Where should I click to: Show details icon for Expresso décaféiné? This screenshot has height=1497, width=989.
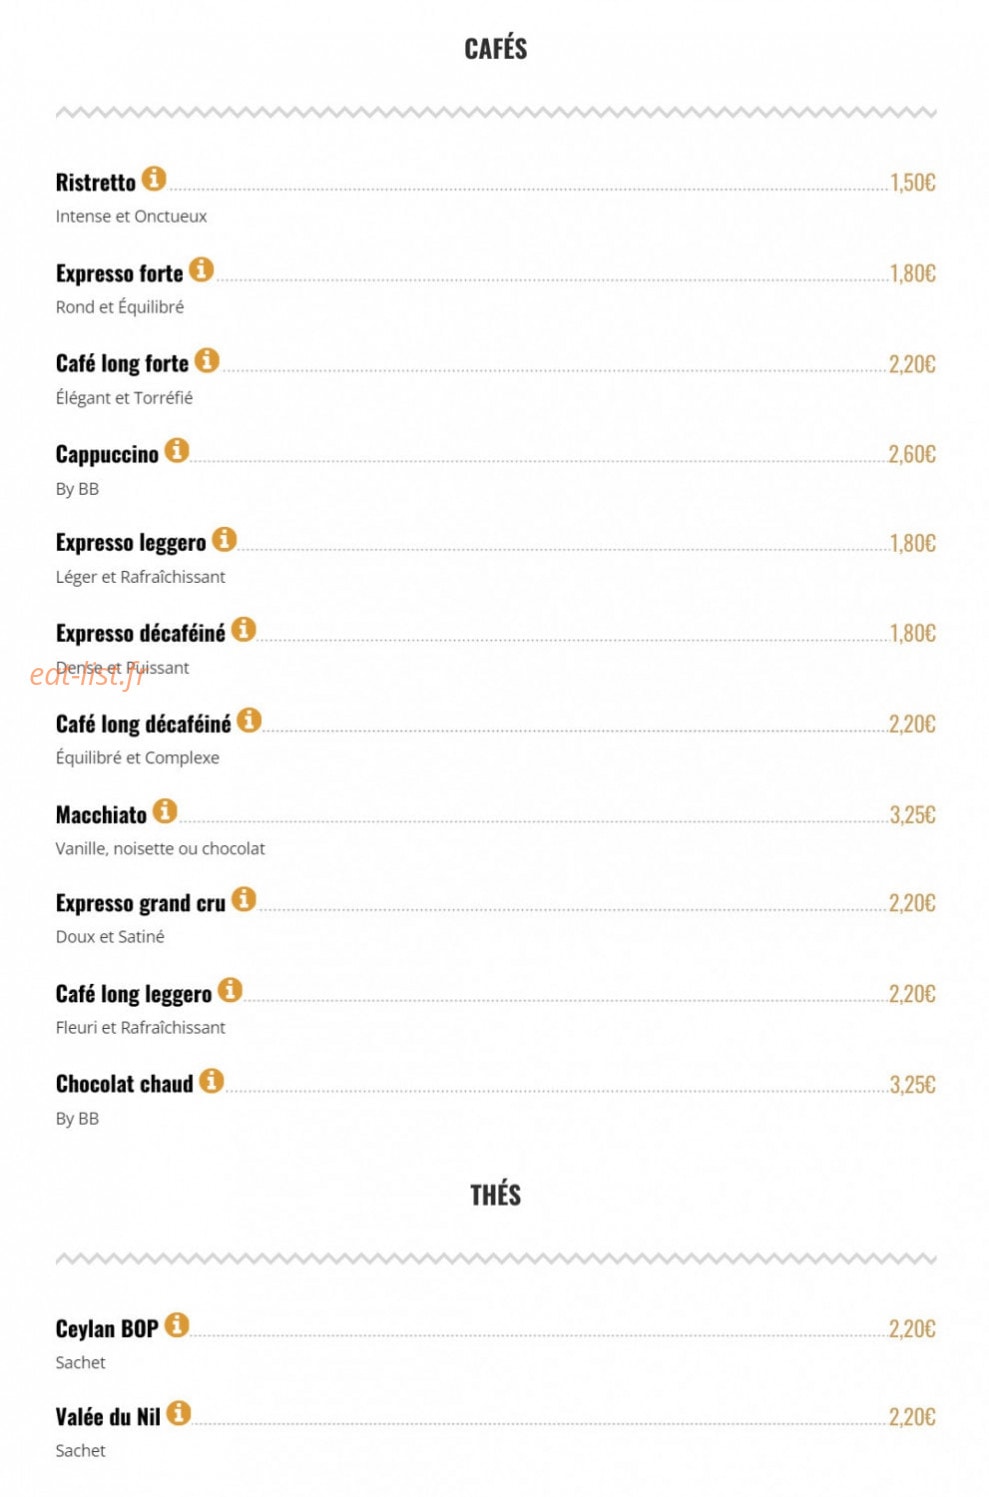(243, 629)
